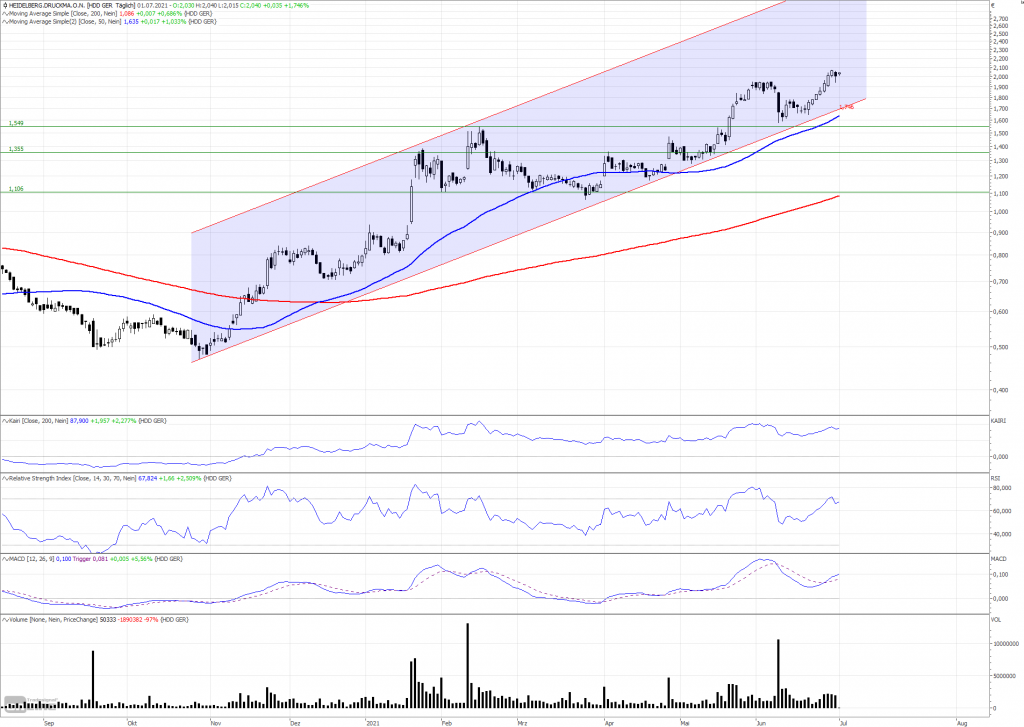Screen dimensions: 1024x727
Task: Click the RSI axis title on the right
Action: pyautogui.click(x=996, y=479)
